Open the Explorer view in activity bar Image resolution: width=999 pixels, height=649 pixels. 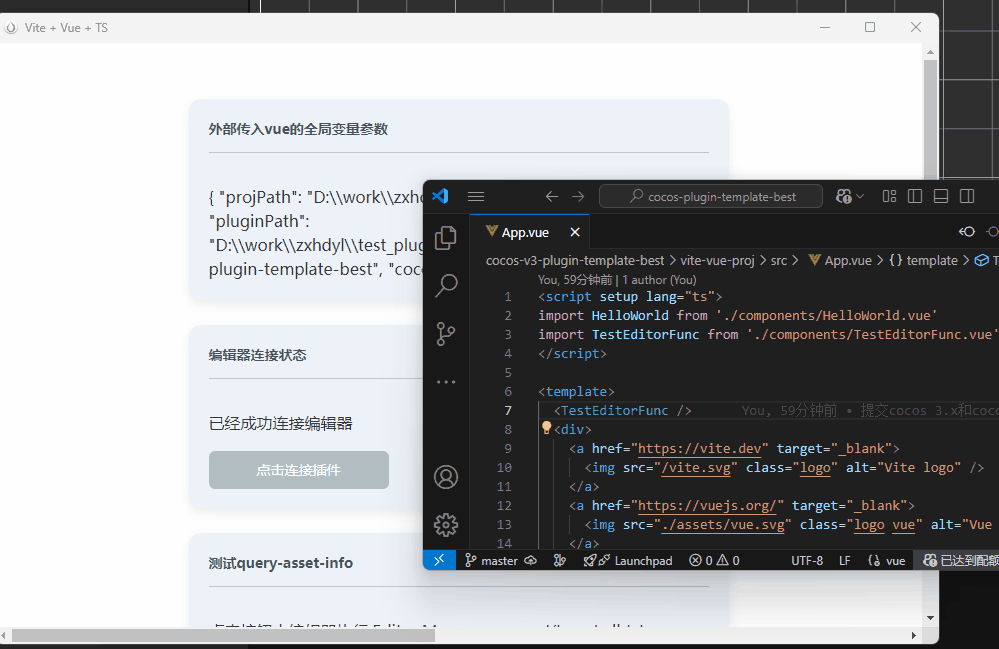pyautogui.click(x=446, y=238)
